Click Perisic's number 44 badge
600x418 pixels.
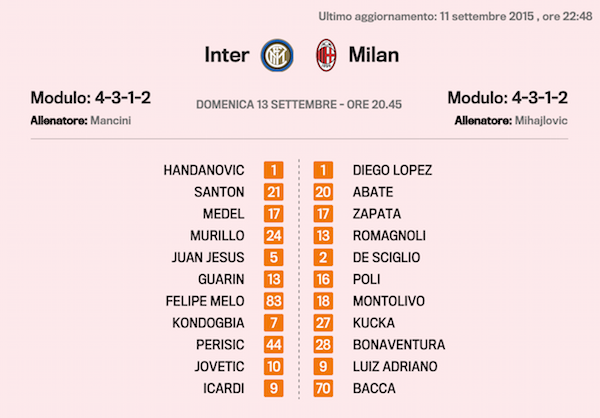(x=274, y=344)
